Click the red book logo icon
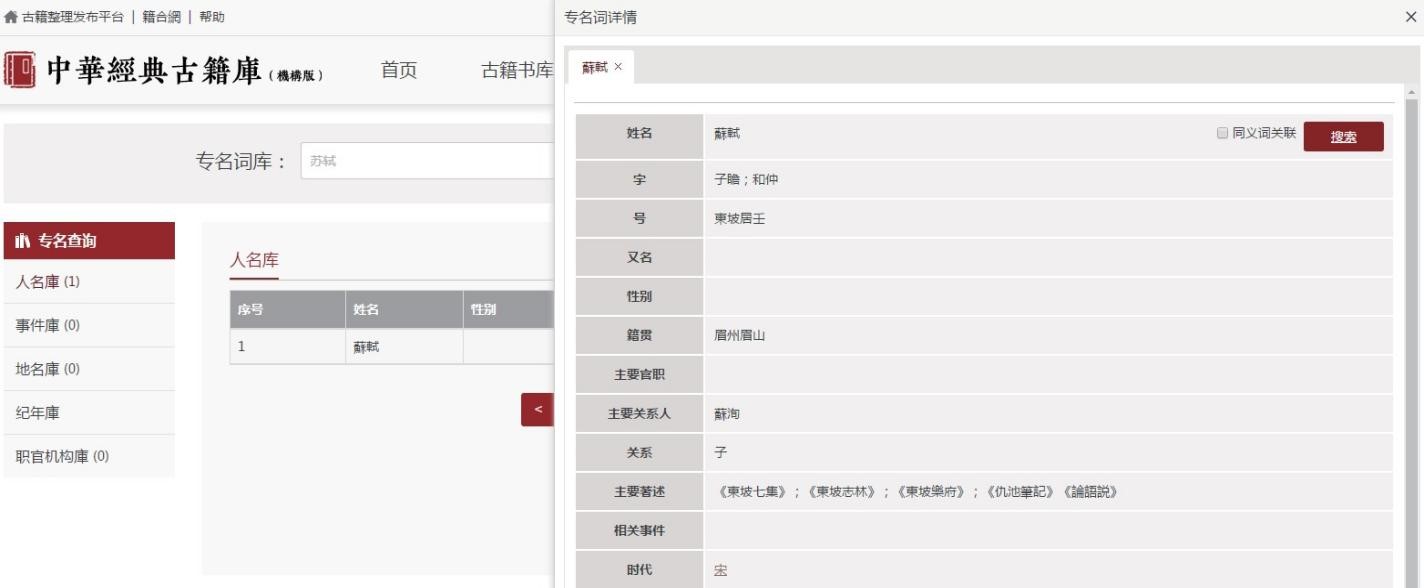The image size is (1424, 588). coord(20,70)
